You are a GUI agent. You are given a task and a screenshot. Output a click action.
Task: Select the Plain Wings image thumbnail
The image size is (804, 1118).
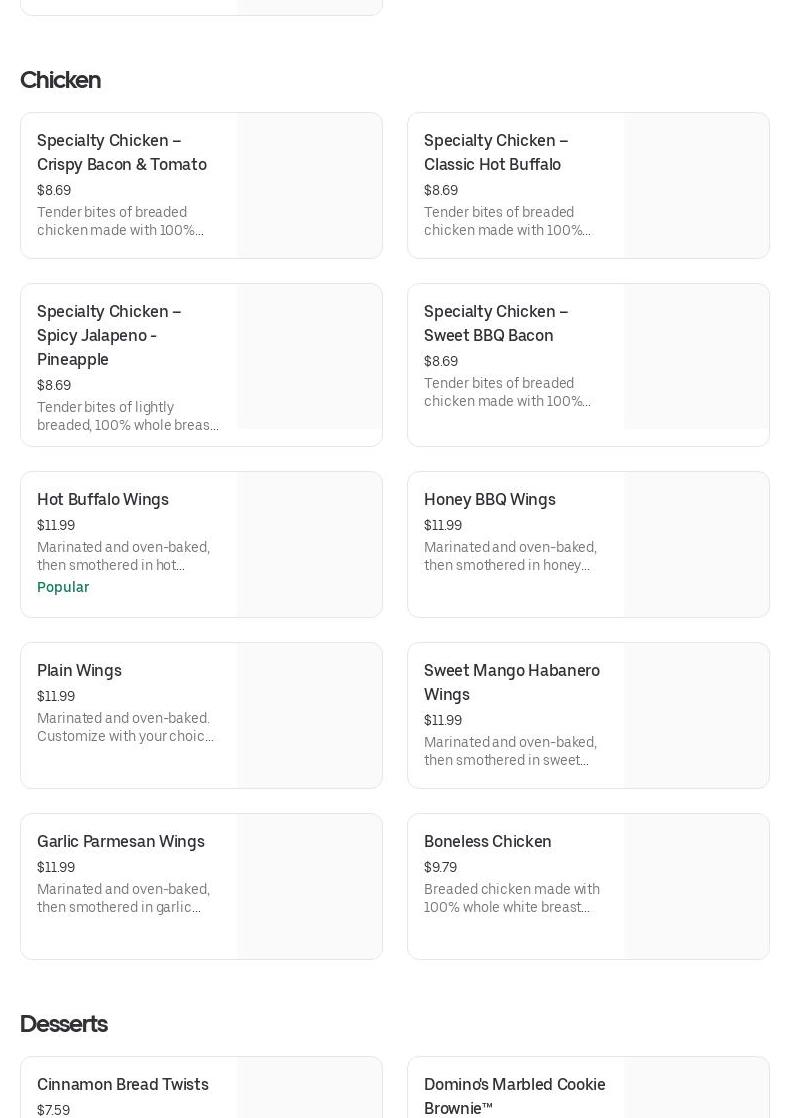click(x=309, y=715)
